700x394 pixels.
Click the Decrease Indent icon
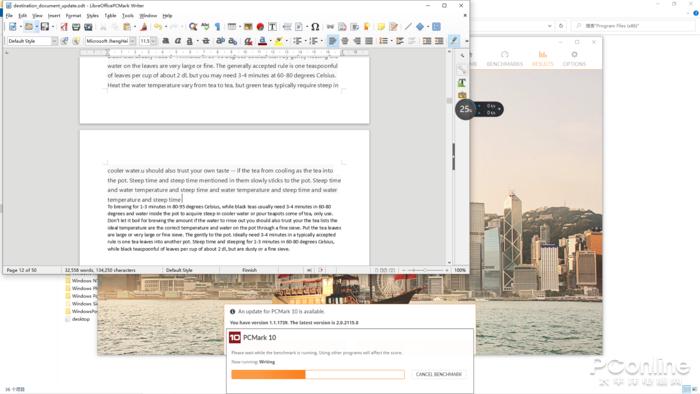point(439,41)
